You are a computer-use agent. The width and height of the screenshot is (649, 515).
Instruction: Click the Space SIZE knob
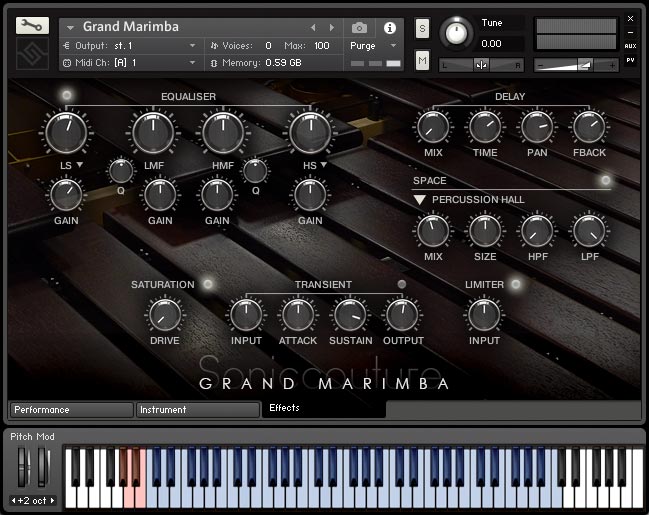tap(485, 231)
